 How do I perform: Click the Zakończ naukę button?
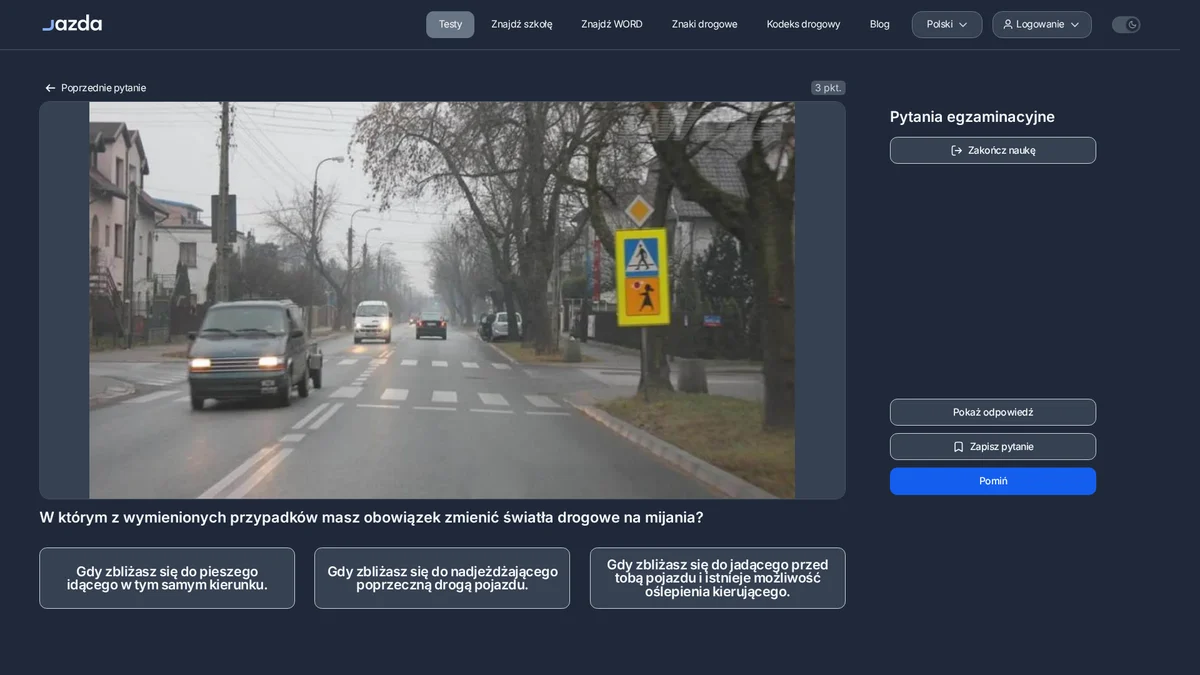993,150
